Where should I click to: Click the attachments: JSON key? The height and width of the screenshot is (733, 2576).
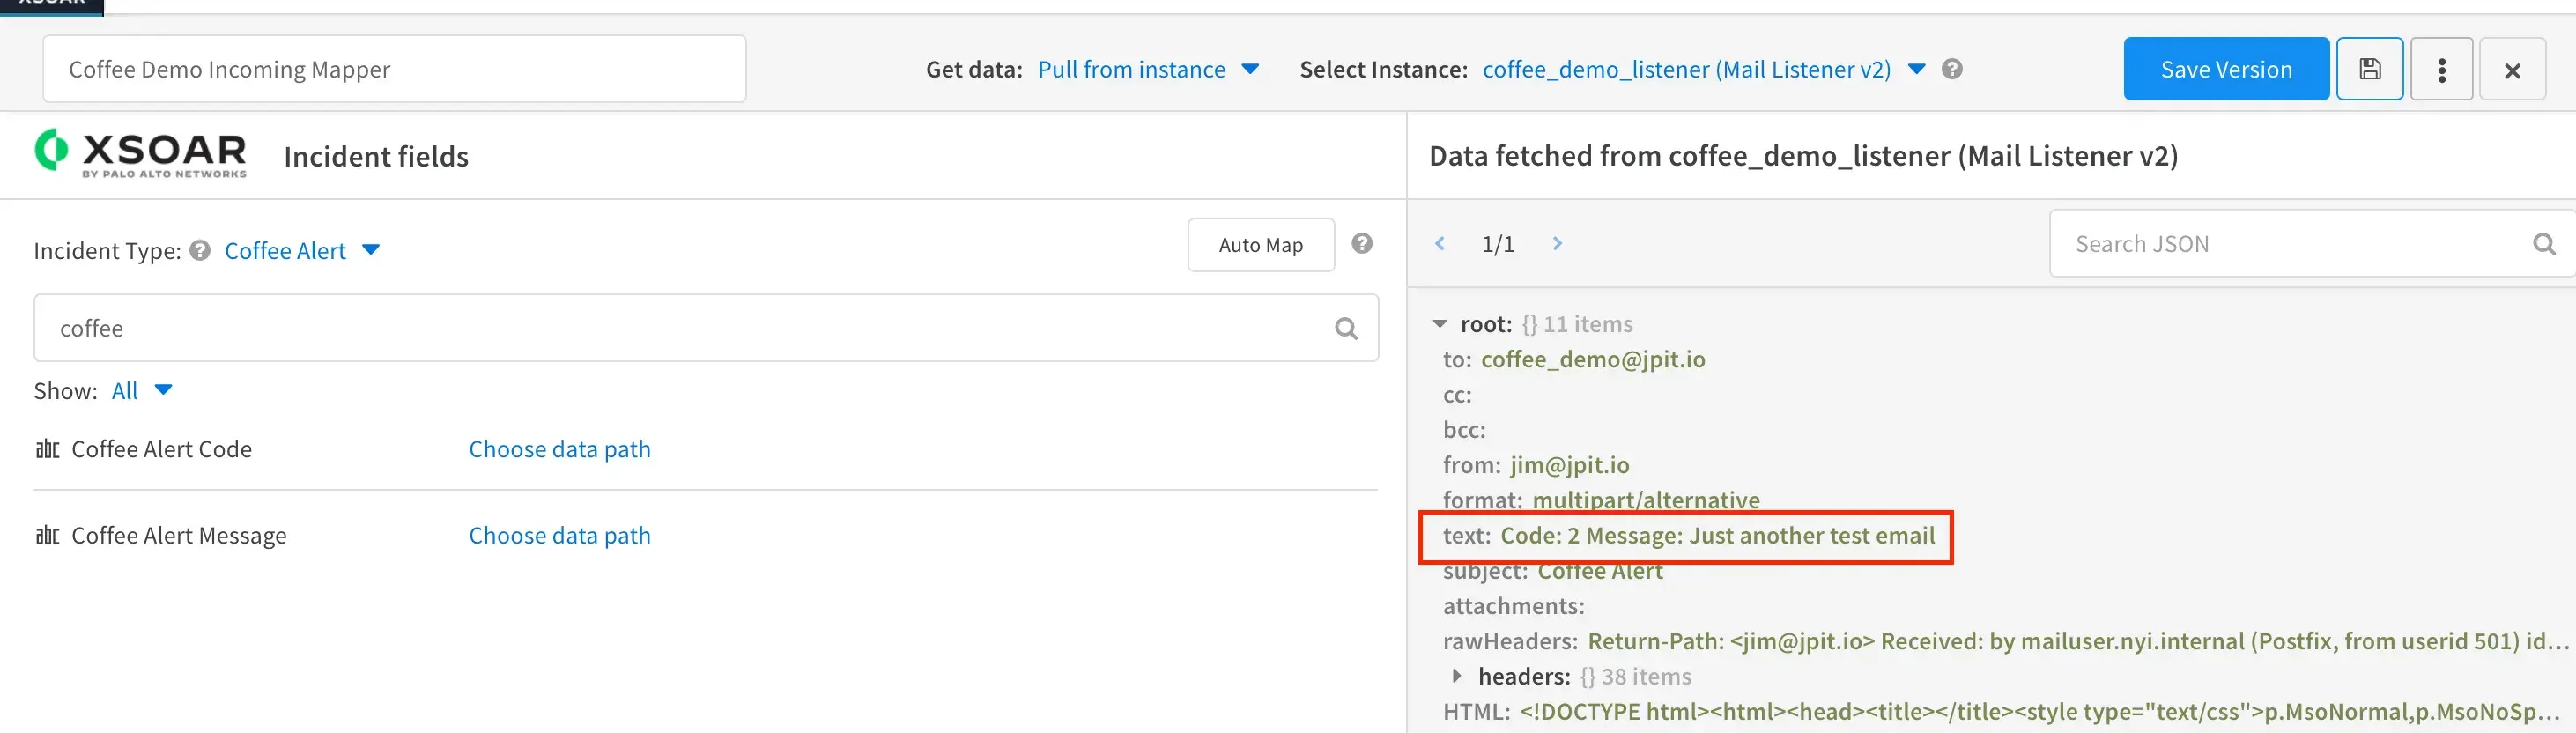1513,606
